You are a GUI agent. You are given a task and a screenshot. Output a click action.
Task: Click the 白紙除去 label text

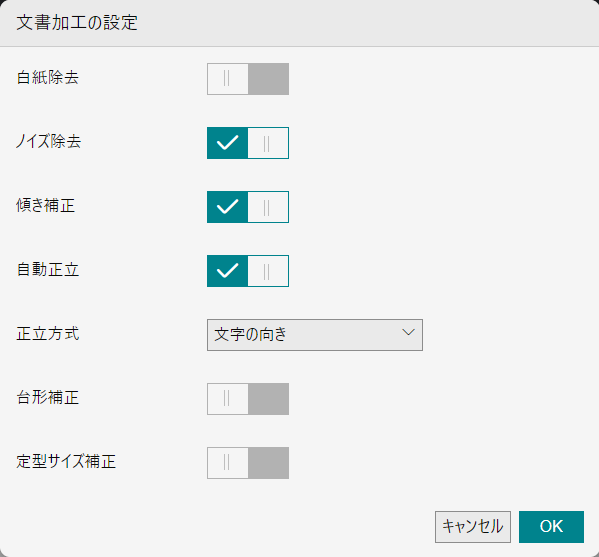click(x=48, y=78)
